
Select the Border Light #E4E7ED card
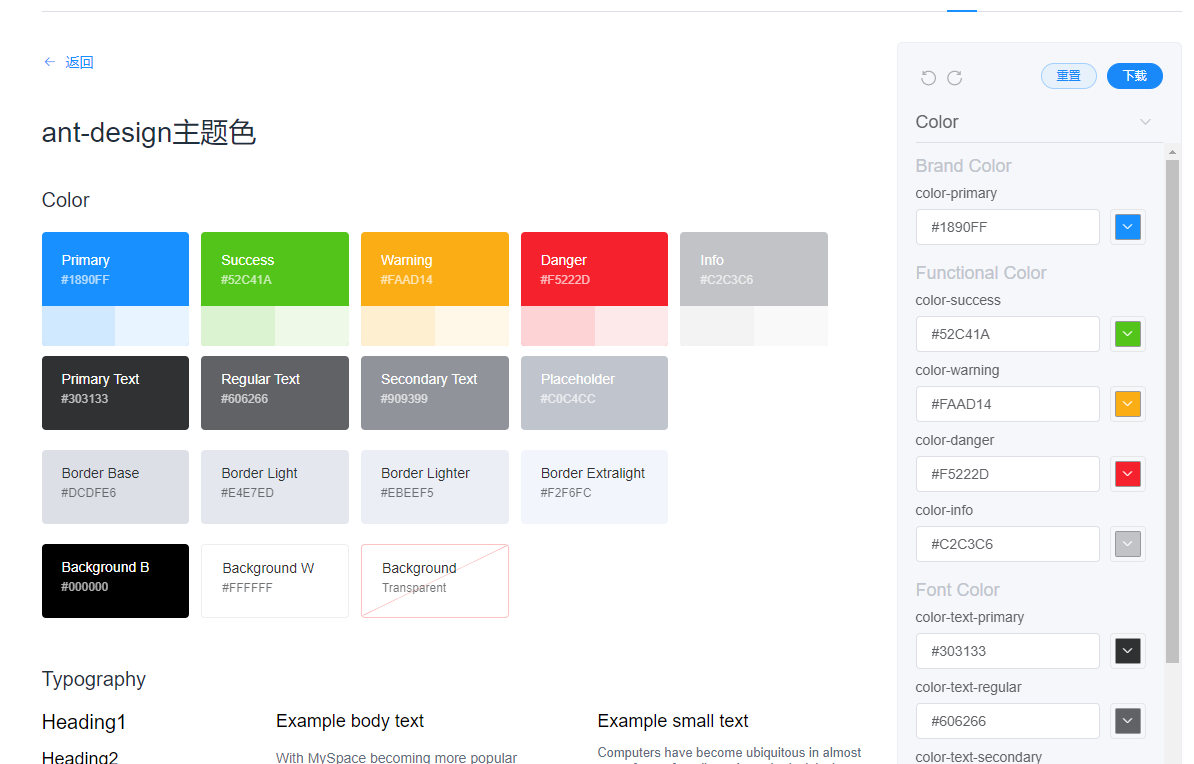(x=275, y=487)
